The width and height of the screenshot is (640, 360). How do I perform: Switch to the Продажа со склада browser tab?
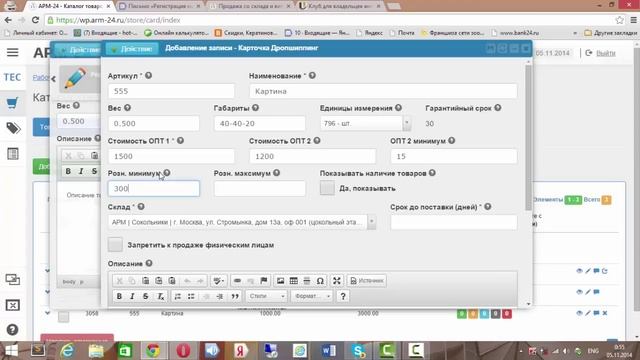(x=250, y=6)
